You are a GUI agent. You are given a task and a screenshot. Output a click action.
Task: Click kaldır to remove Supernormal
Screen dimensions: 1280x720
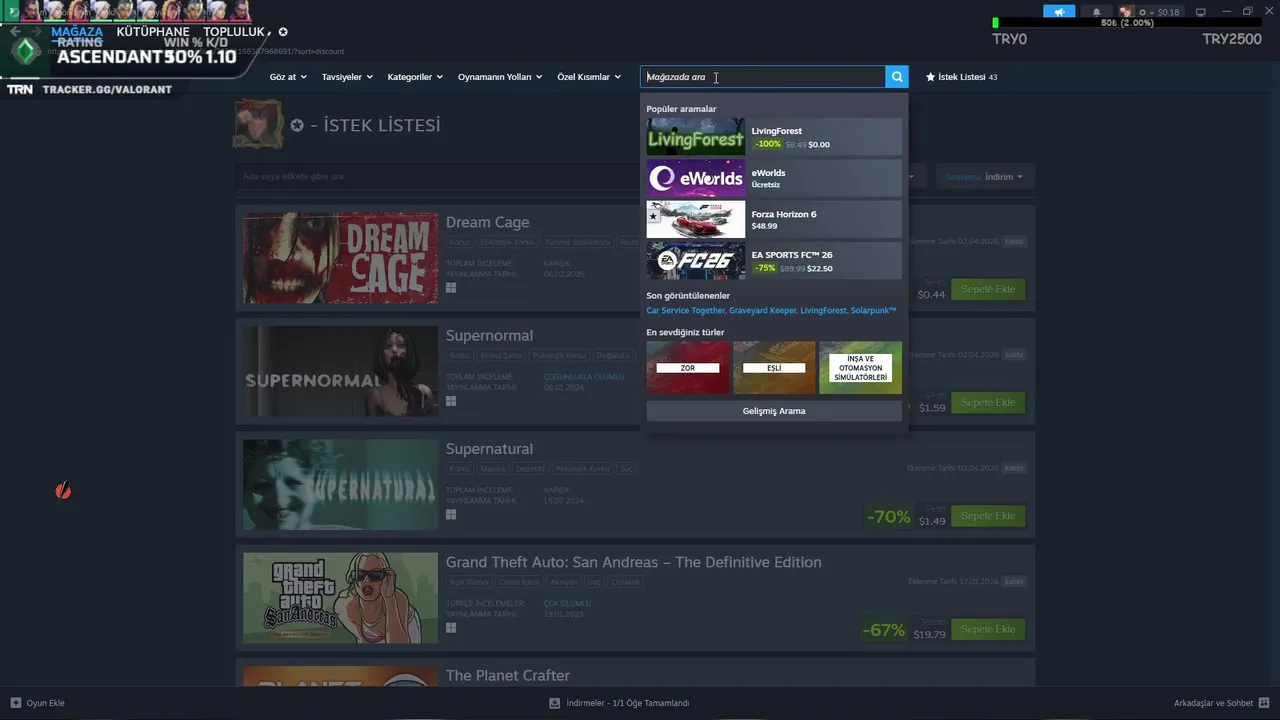click(1014, 355)
